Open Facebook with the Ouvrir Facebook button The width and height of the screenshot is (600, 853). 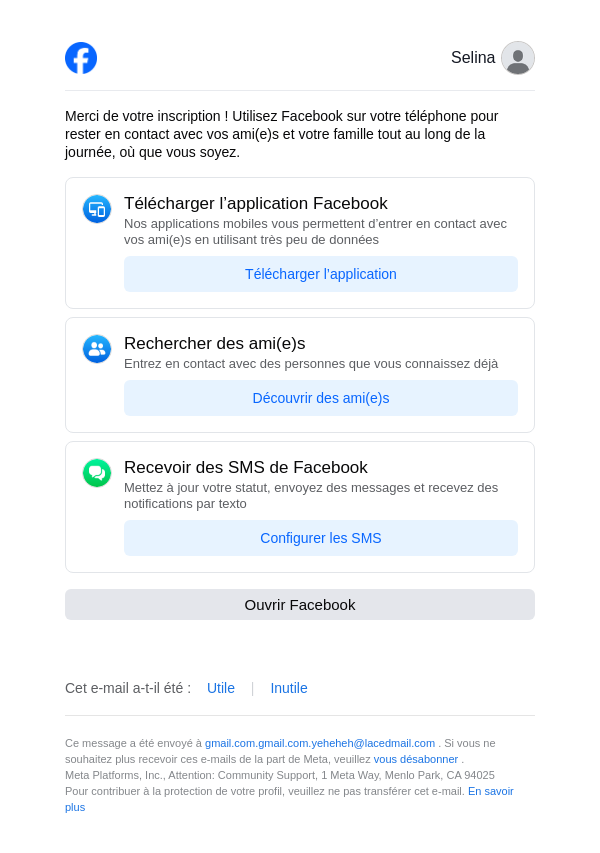300,604
